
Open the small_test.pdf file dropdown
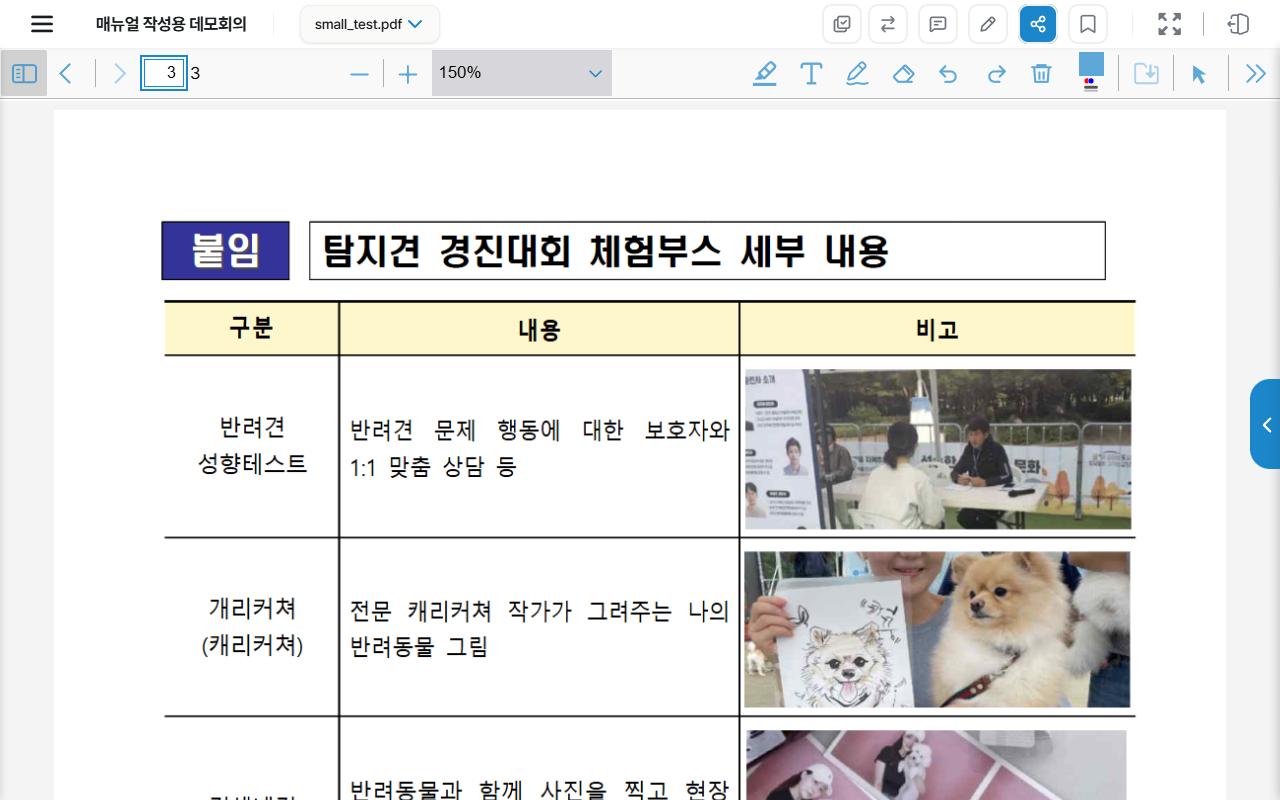(x=369, y=24)
